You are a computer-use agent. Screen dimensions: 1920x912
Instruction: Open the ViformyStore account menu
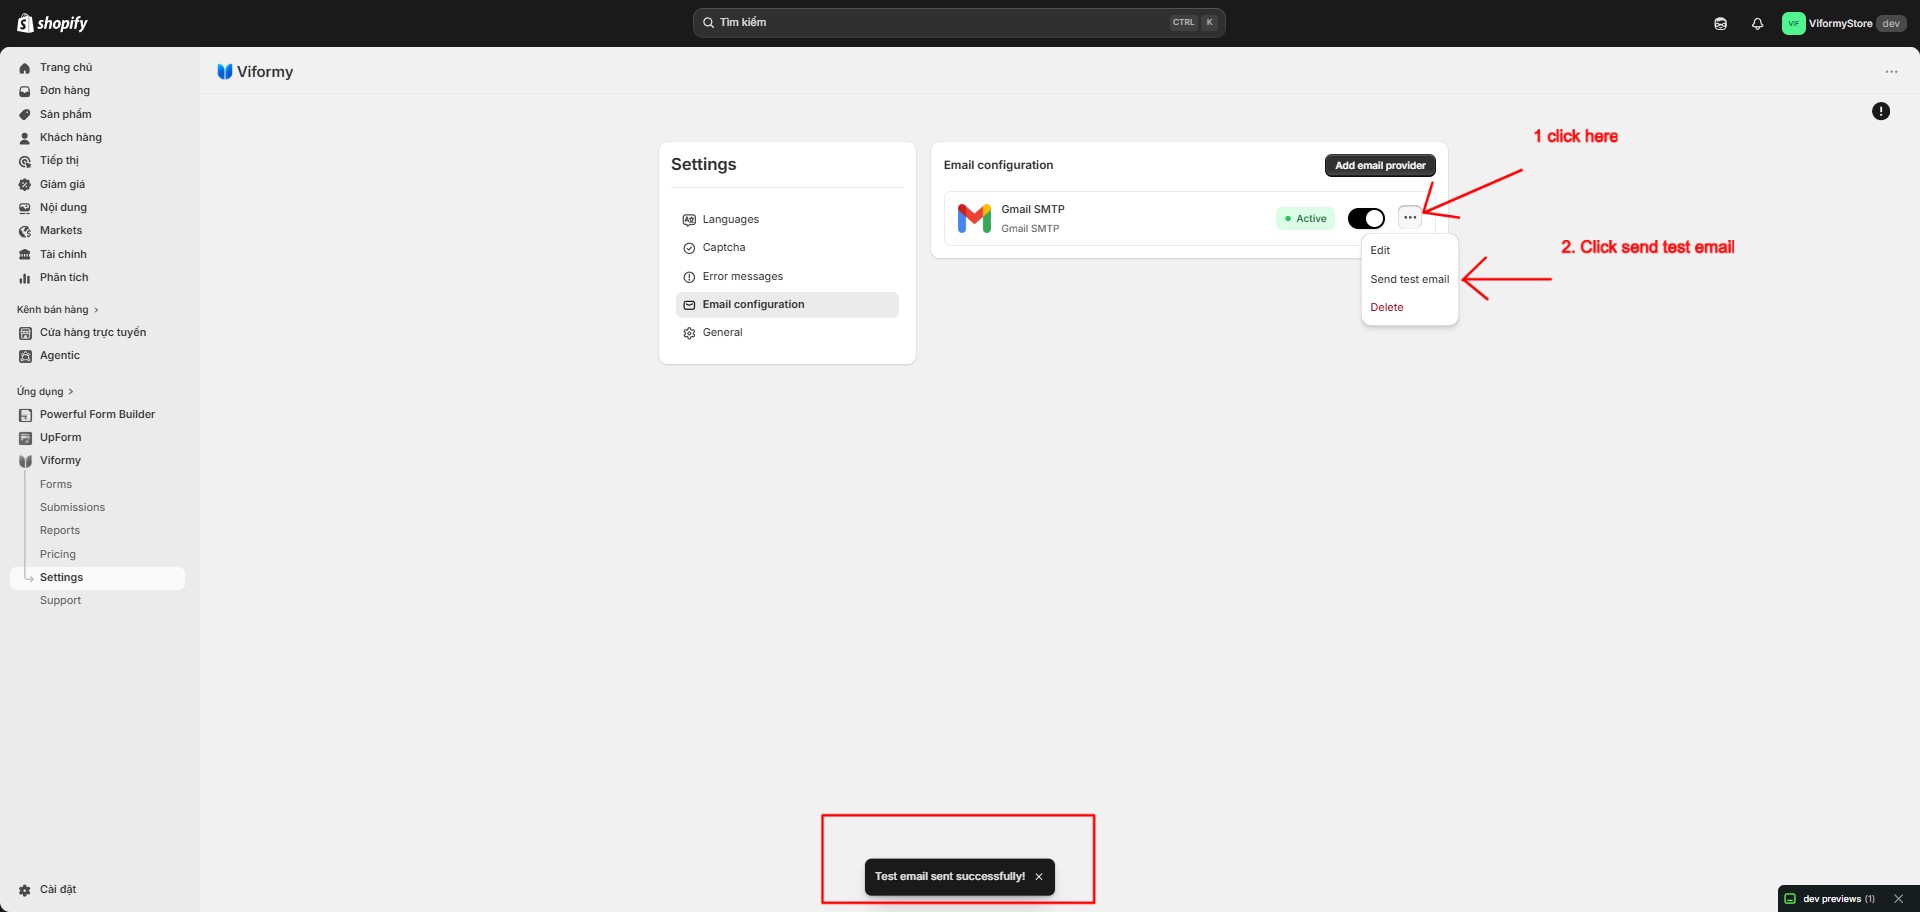click(x=1843, y=23)
